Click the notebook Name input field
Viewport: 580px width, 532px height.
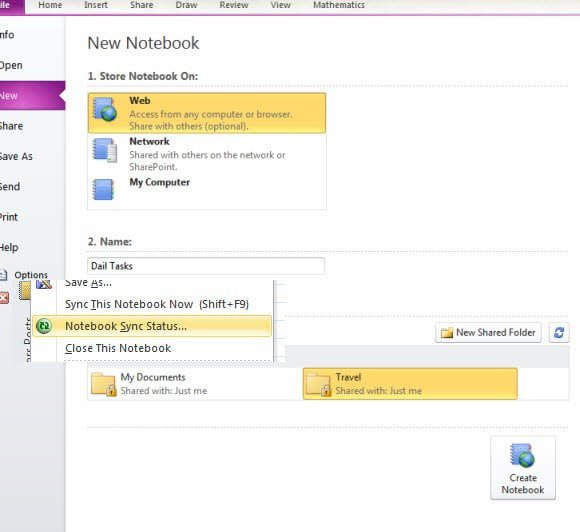coord(206,266)
